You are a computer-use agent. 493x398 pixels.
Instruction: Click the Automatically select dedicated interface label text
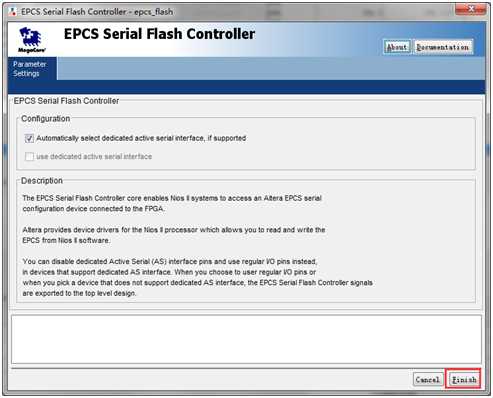pyautogui.click(x=141, y=138)
